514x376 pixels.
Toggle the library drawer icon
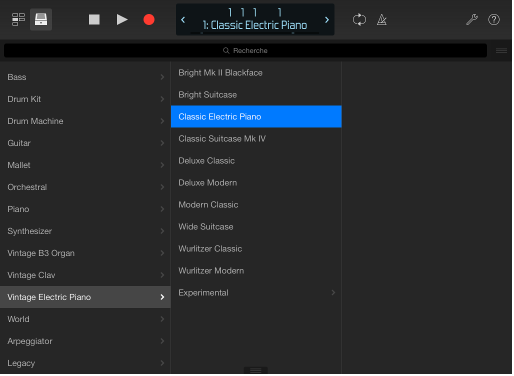pos(41,20)
